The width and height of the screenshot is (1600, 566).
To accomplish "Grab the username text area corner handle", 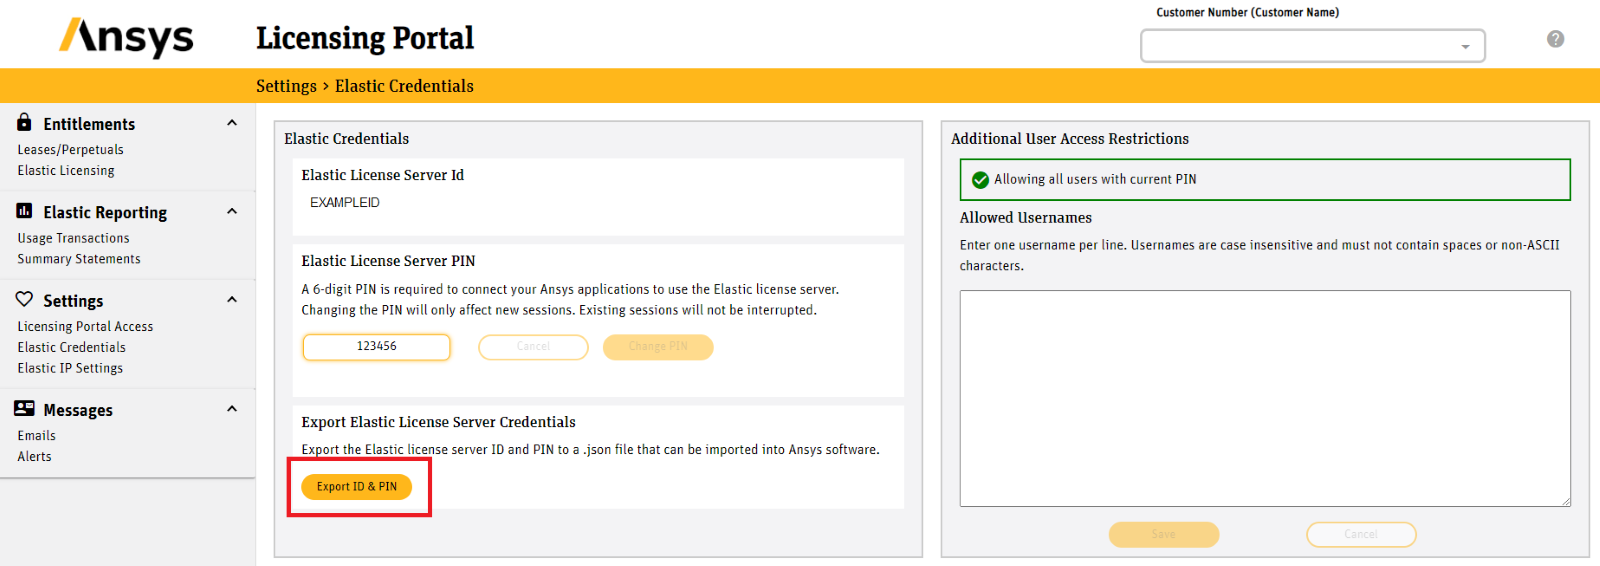I will coord(1565,501).
